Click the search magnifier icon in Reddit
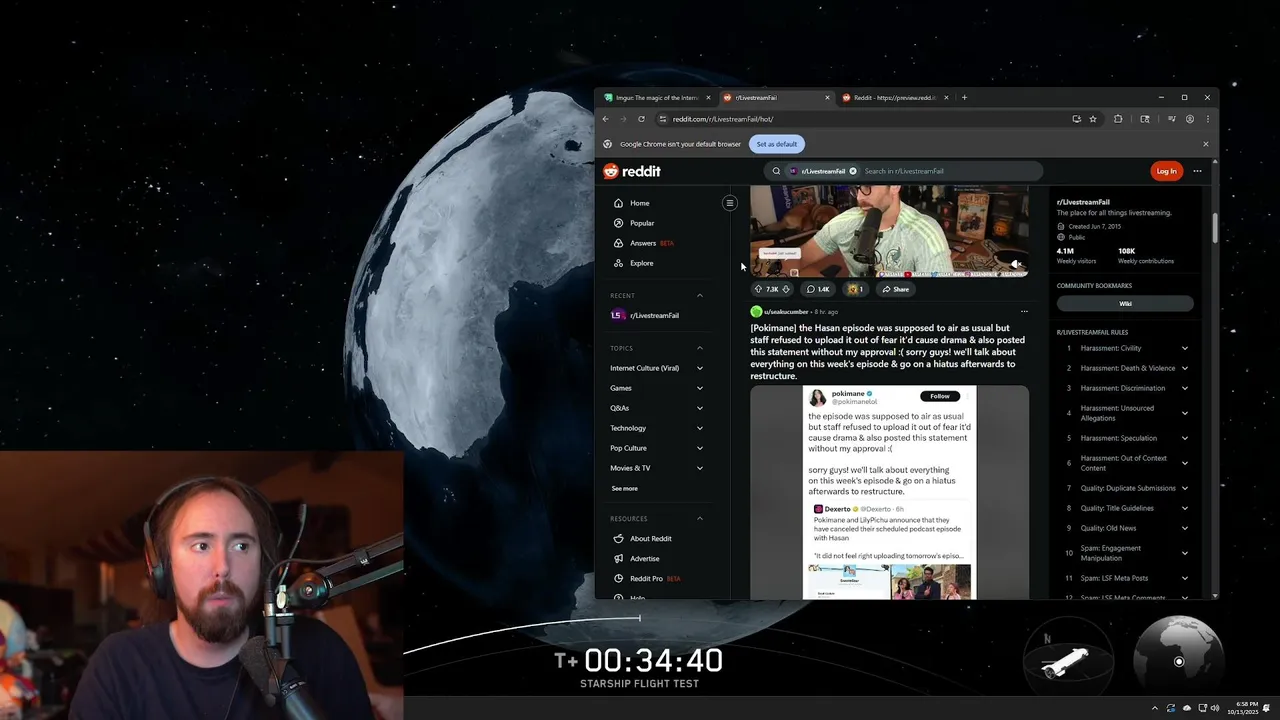Viewport: 1280px width, 720px height. [776, 171]
